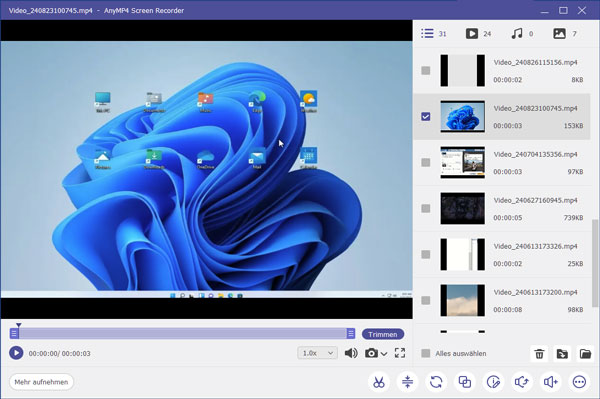Click the merge files icon

465,382
